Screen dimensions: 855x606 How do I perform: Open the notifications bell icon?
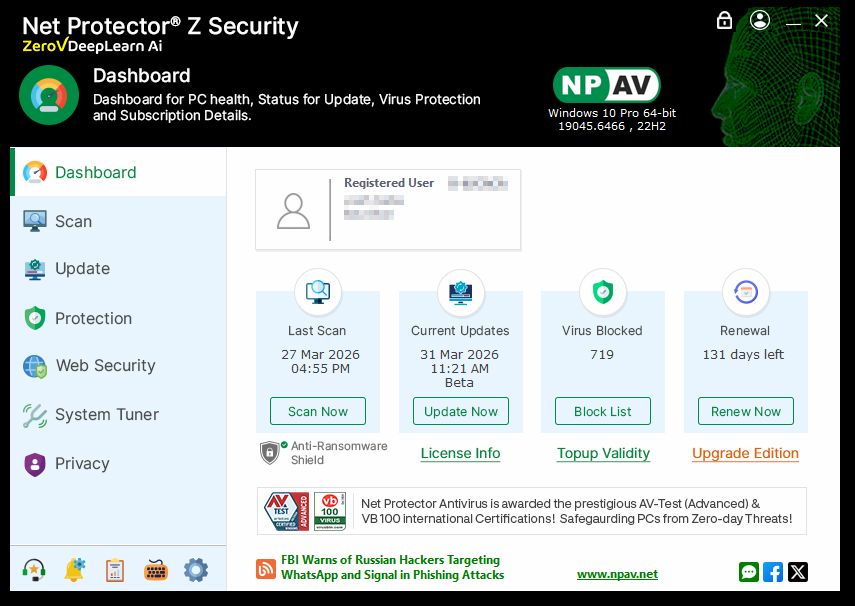[74, 570]
